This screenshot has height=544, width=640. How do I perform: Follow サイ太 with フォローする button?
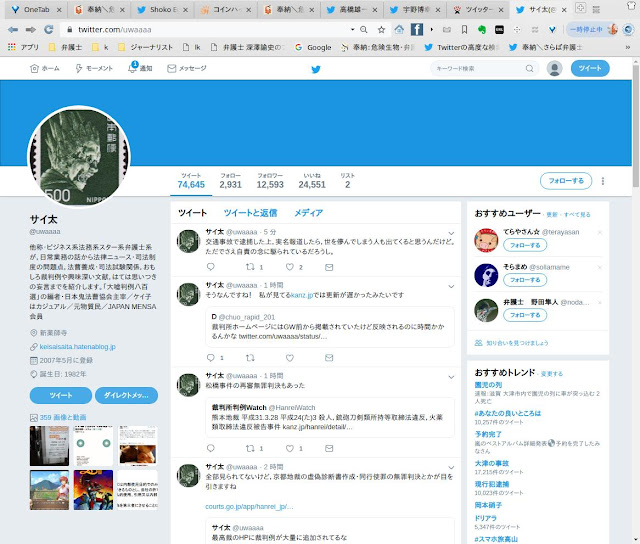point(566,181)
